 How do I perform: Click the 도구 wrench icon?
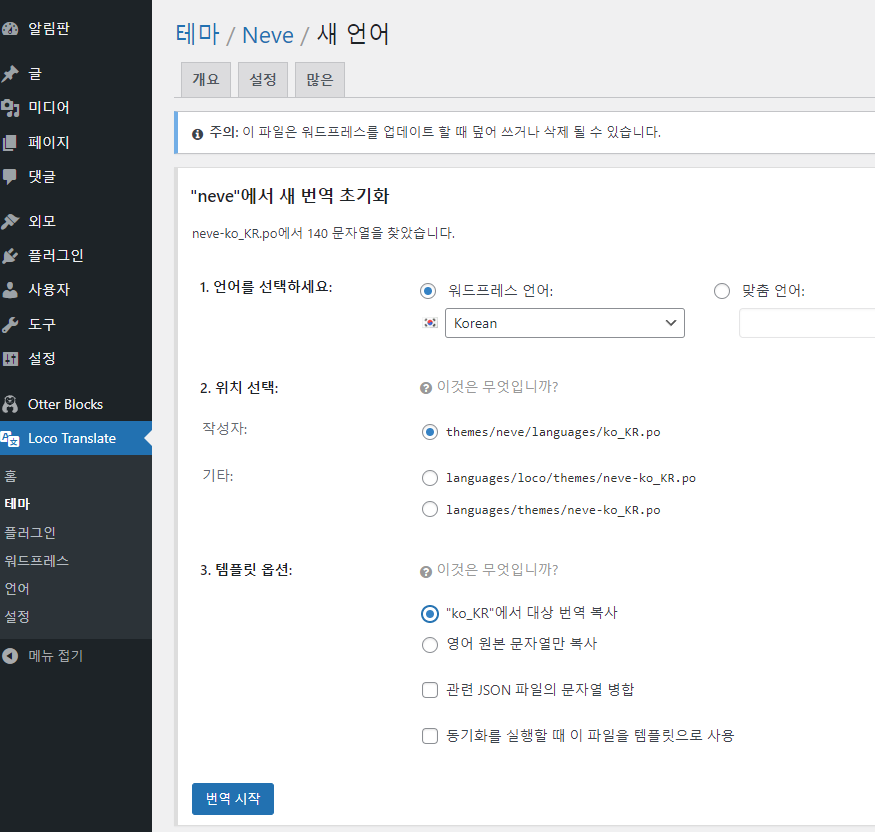click(10, 324)
